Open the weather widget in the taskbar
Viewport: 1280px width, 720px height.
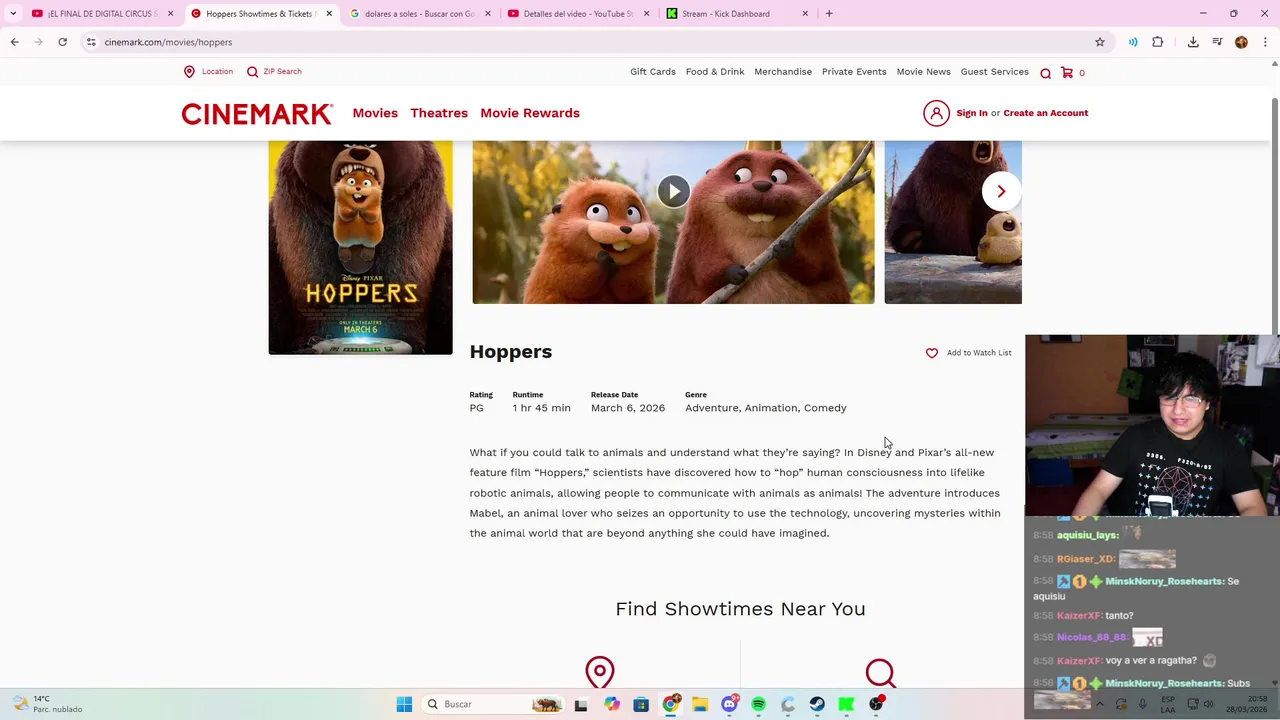click(48, 704)
